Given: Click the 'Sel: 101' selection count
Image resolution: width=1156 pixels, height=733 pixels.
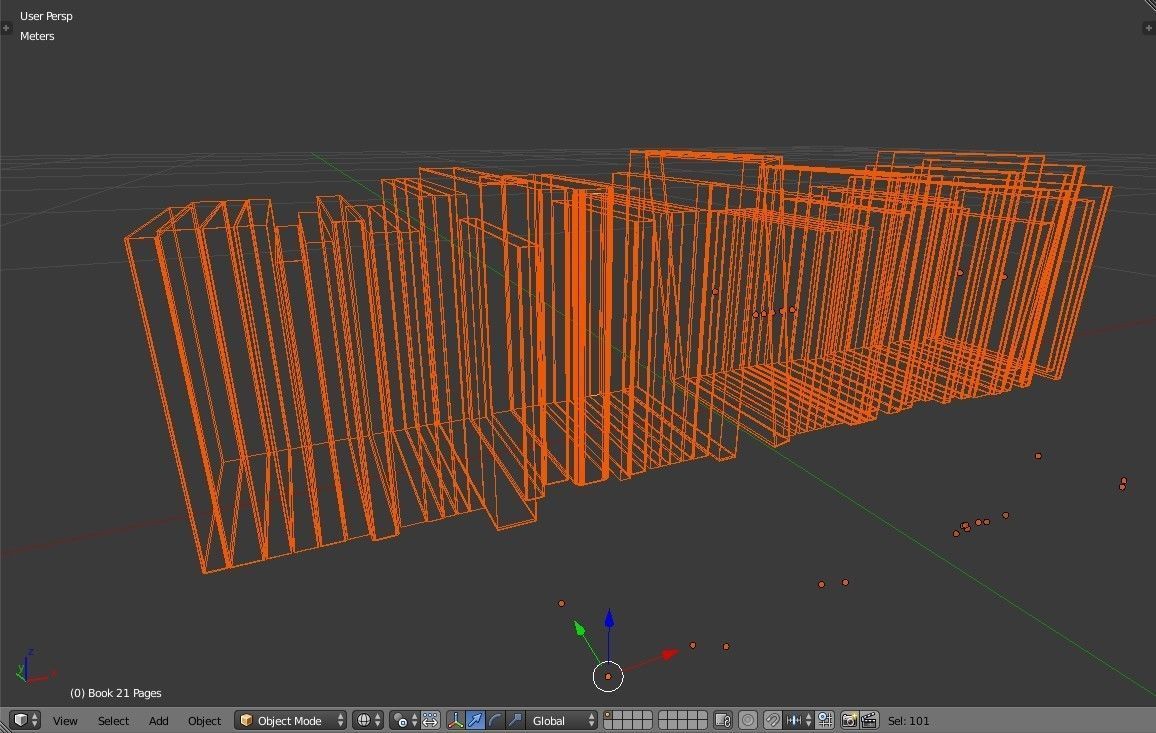Looking at the screenshot, I should pyautogui.click(x=908, y=720).
